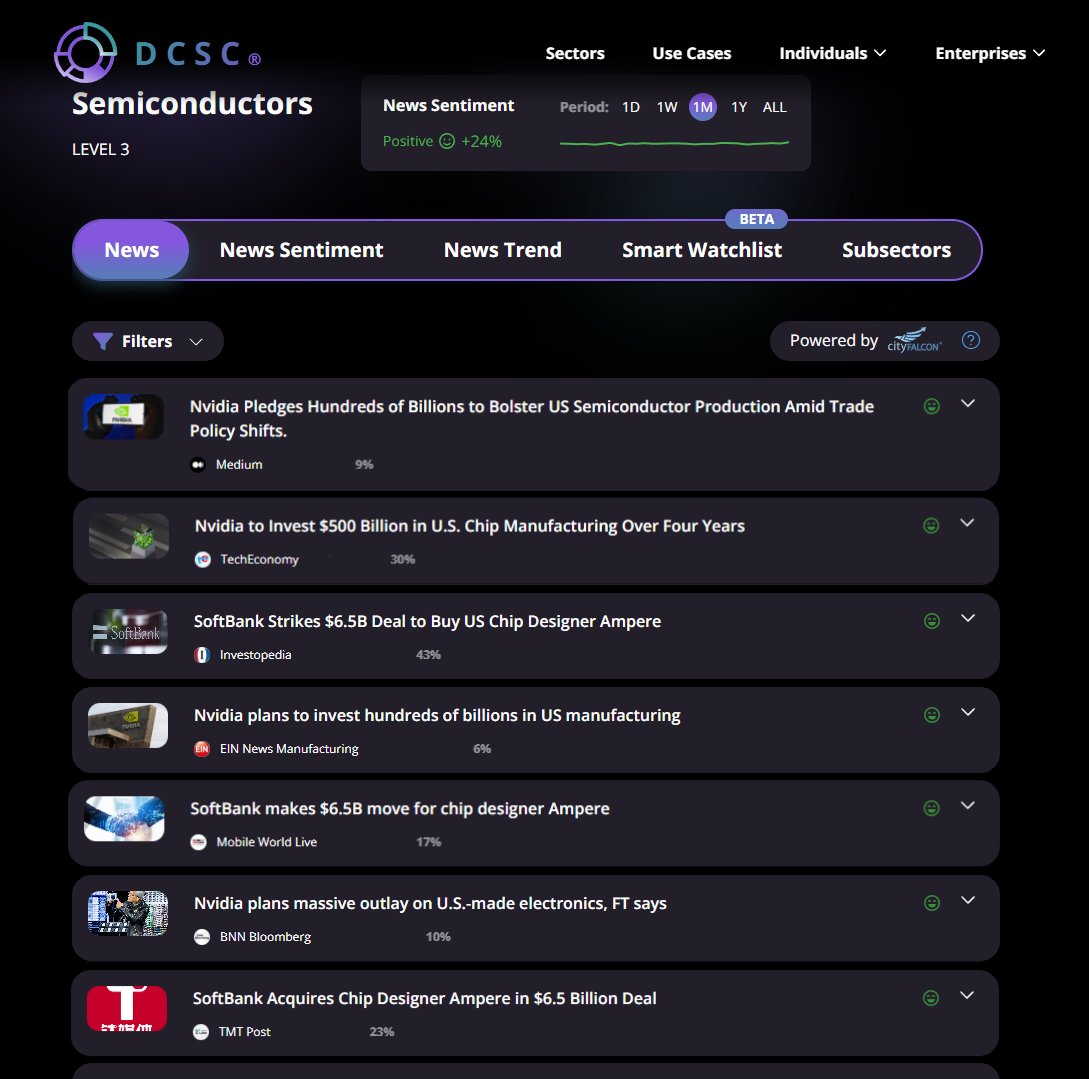This screenshot has width=1089, height=1079.
Task: Open headline Nvidia plans to invest hundreds of billions
Action: (437, 715)
